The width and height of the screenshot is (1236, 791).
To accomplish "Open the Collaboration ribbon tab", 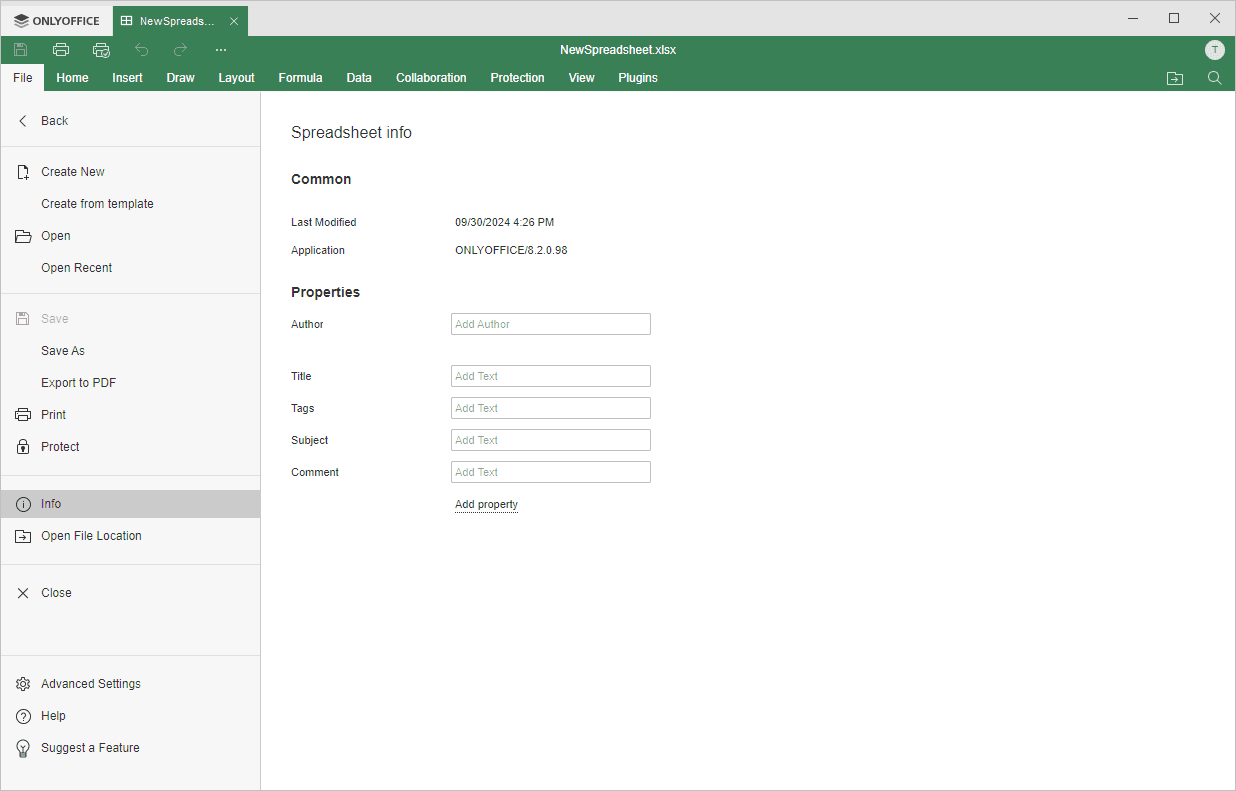I will click(x=431, y=78).
